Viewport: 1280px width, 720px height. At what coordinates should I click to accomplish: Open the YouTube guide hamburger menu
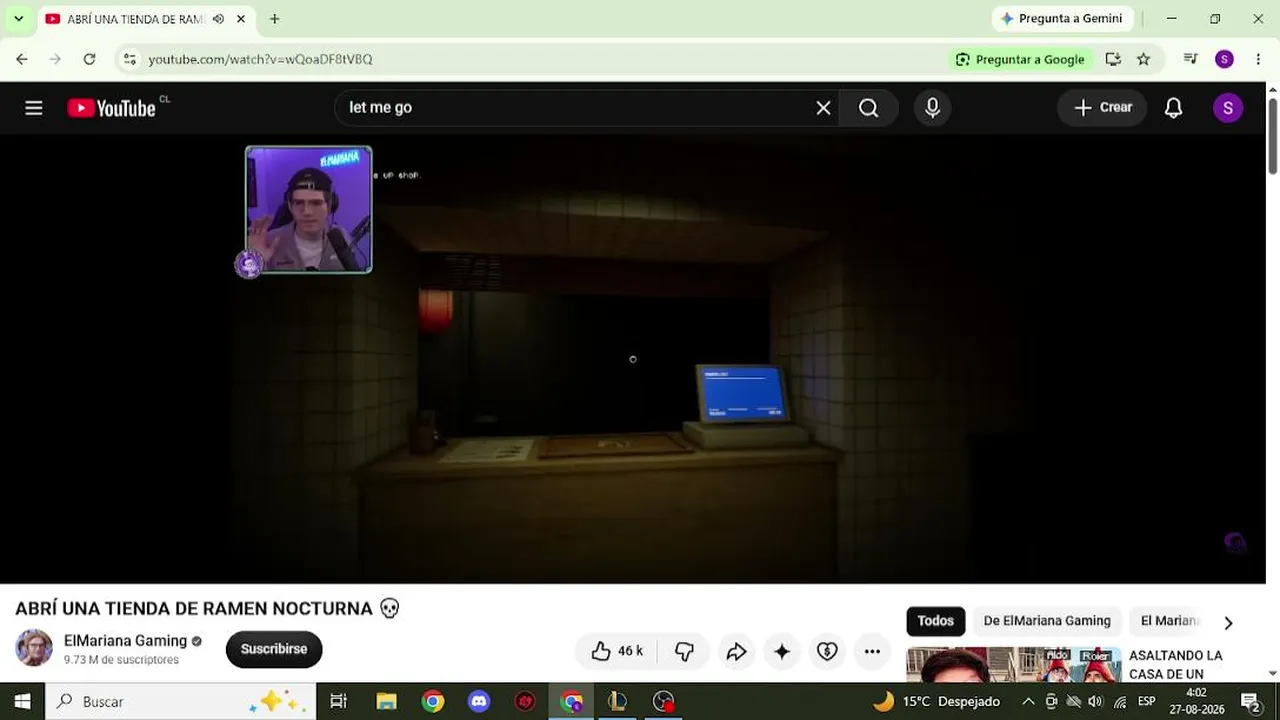click(x=34, y=108)
